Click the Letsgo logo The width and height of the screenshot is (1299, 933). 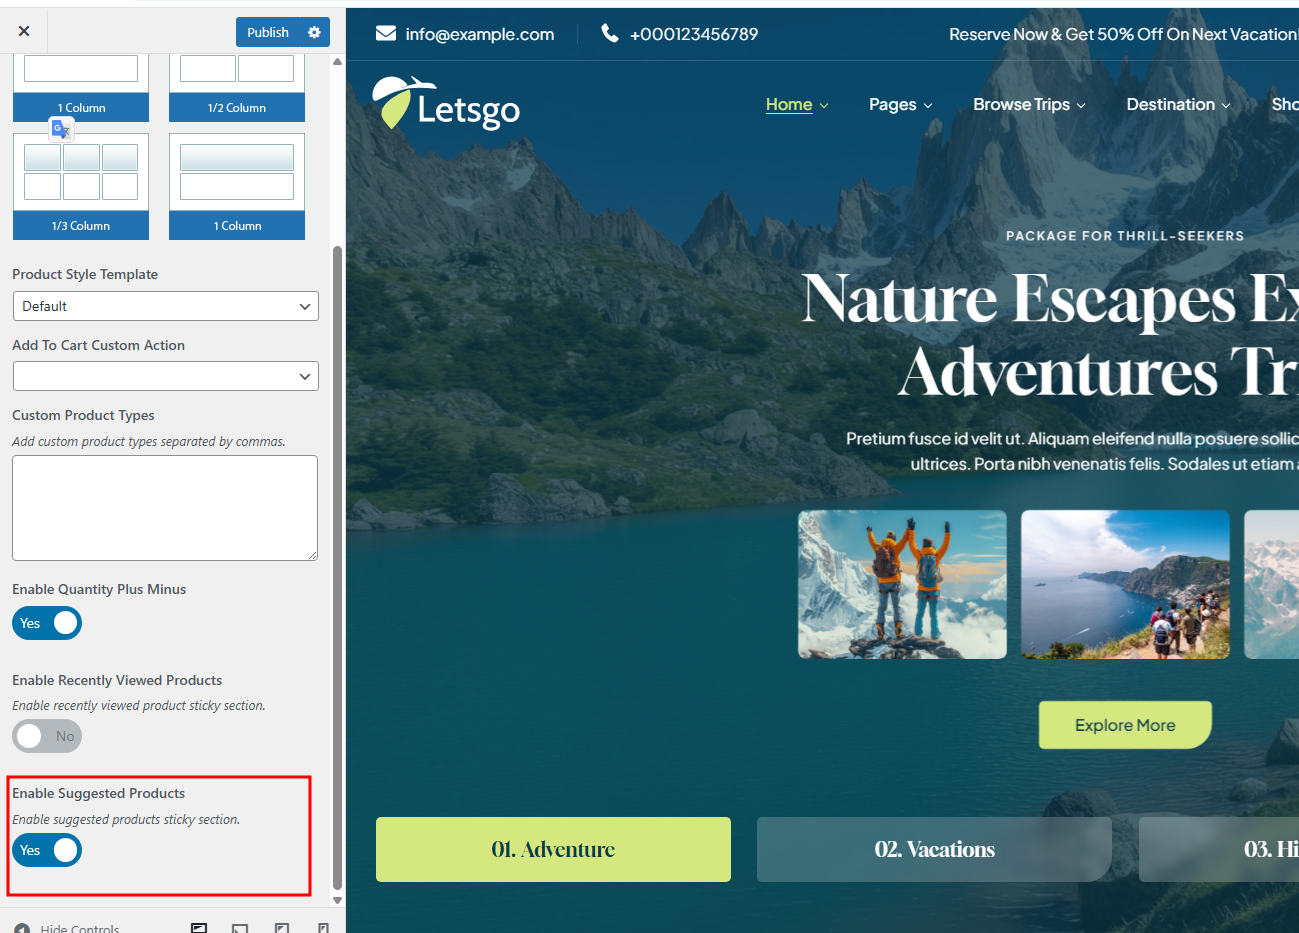click(446, 104)
